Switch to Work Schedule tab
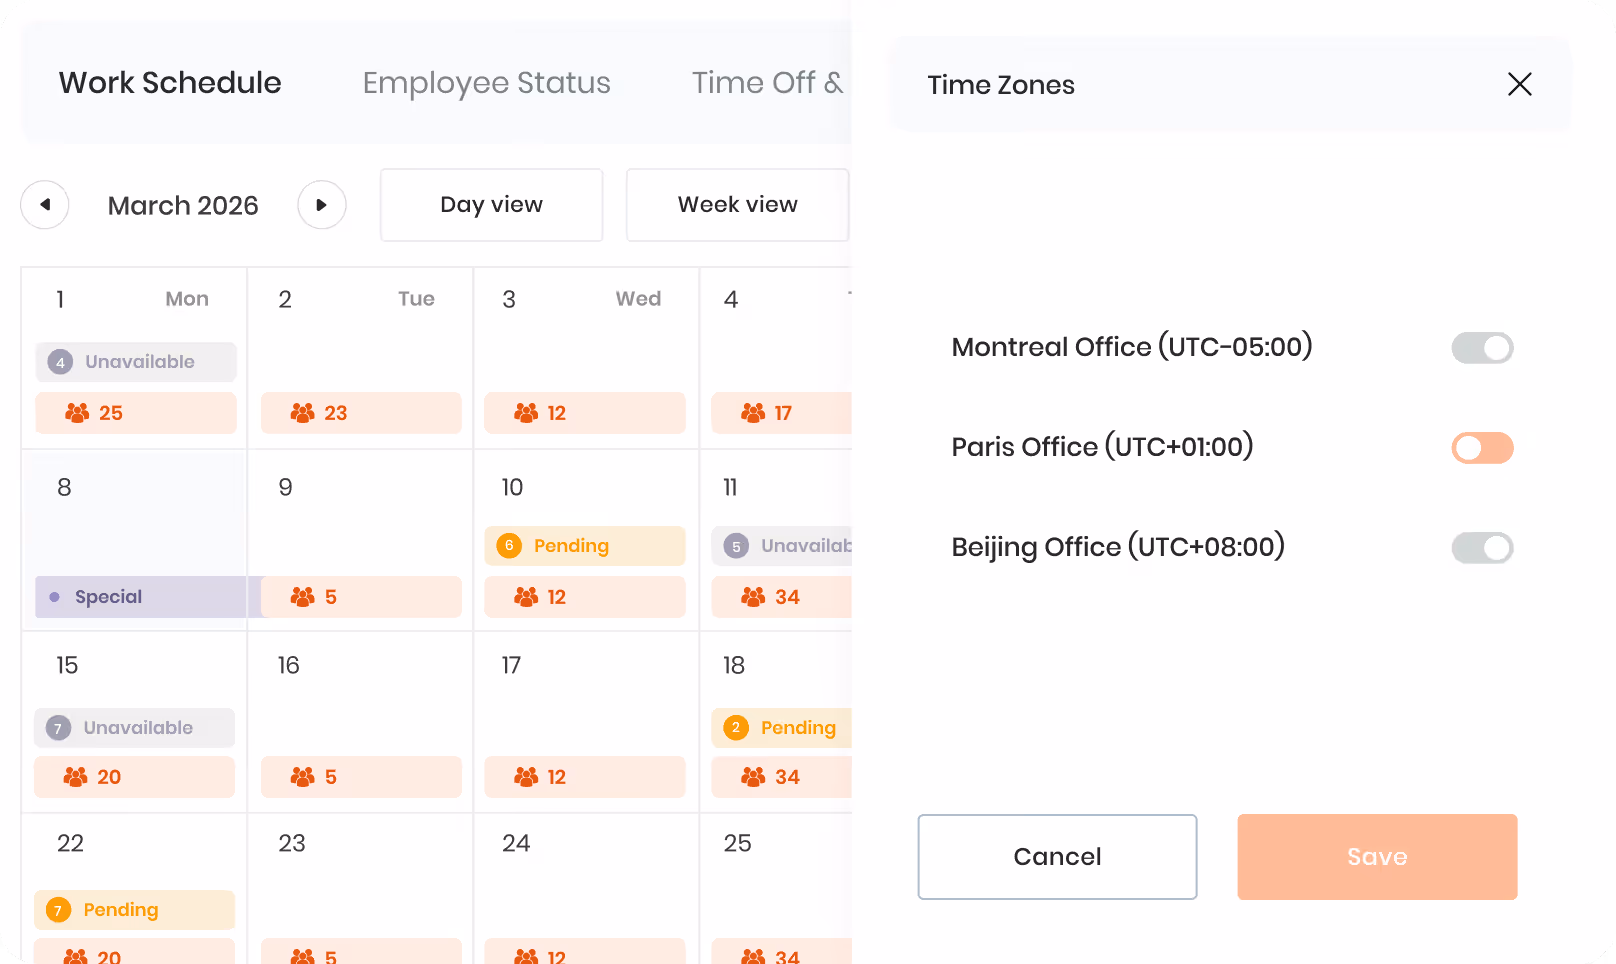This screenshot has height=964, width=1616. (170, 83)
